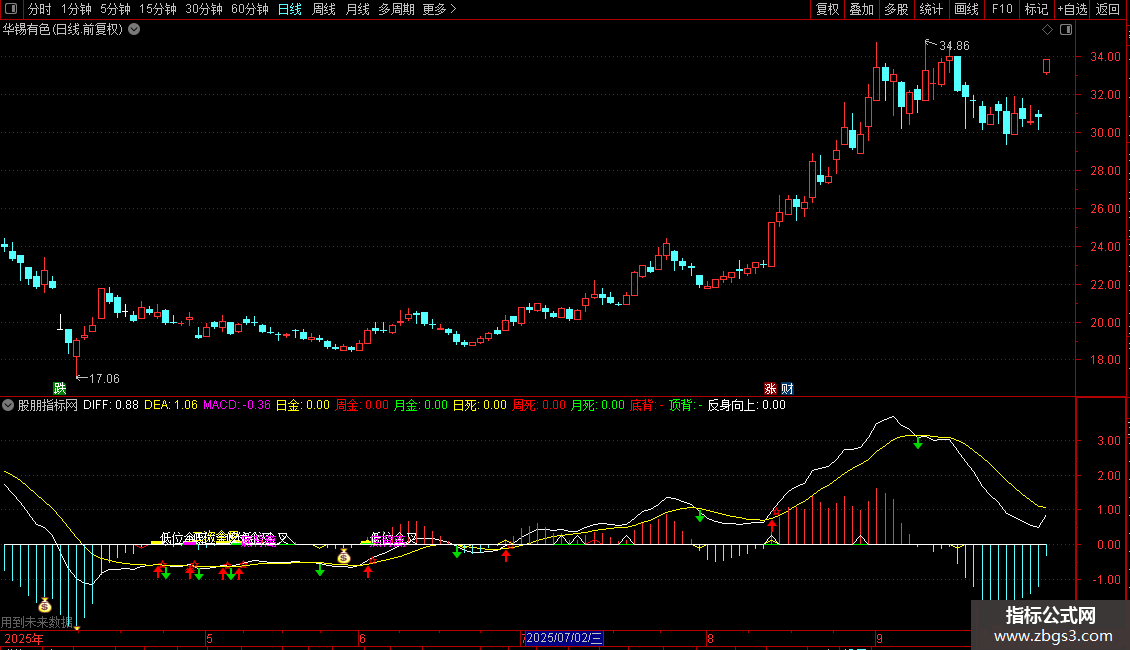This screenshot has width=1130, height=650.
Task: Click the 2025年 label on time axis
Action: tap(24, 638)
